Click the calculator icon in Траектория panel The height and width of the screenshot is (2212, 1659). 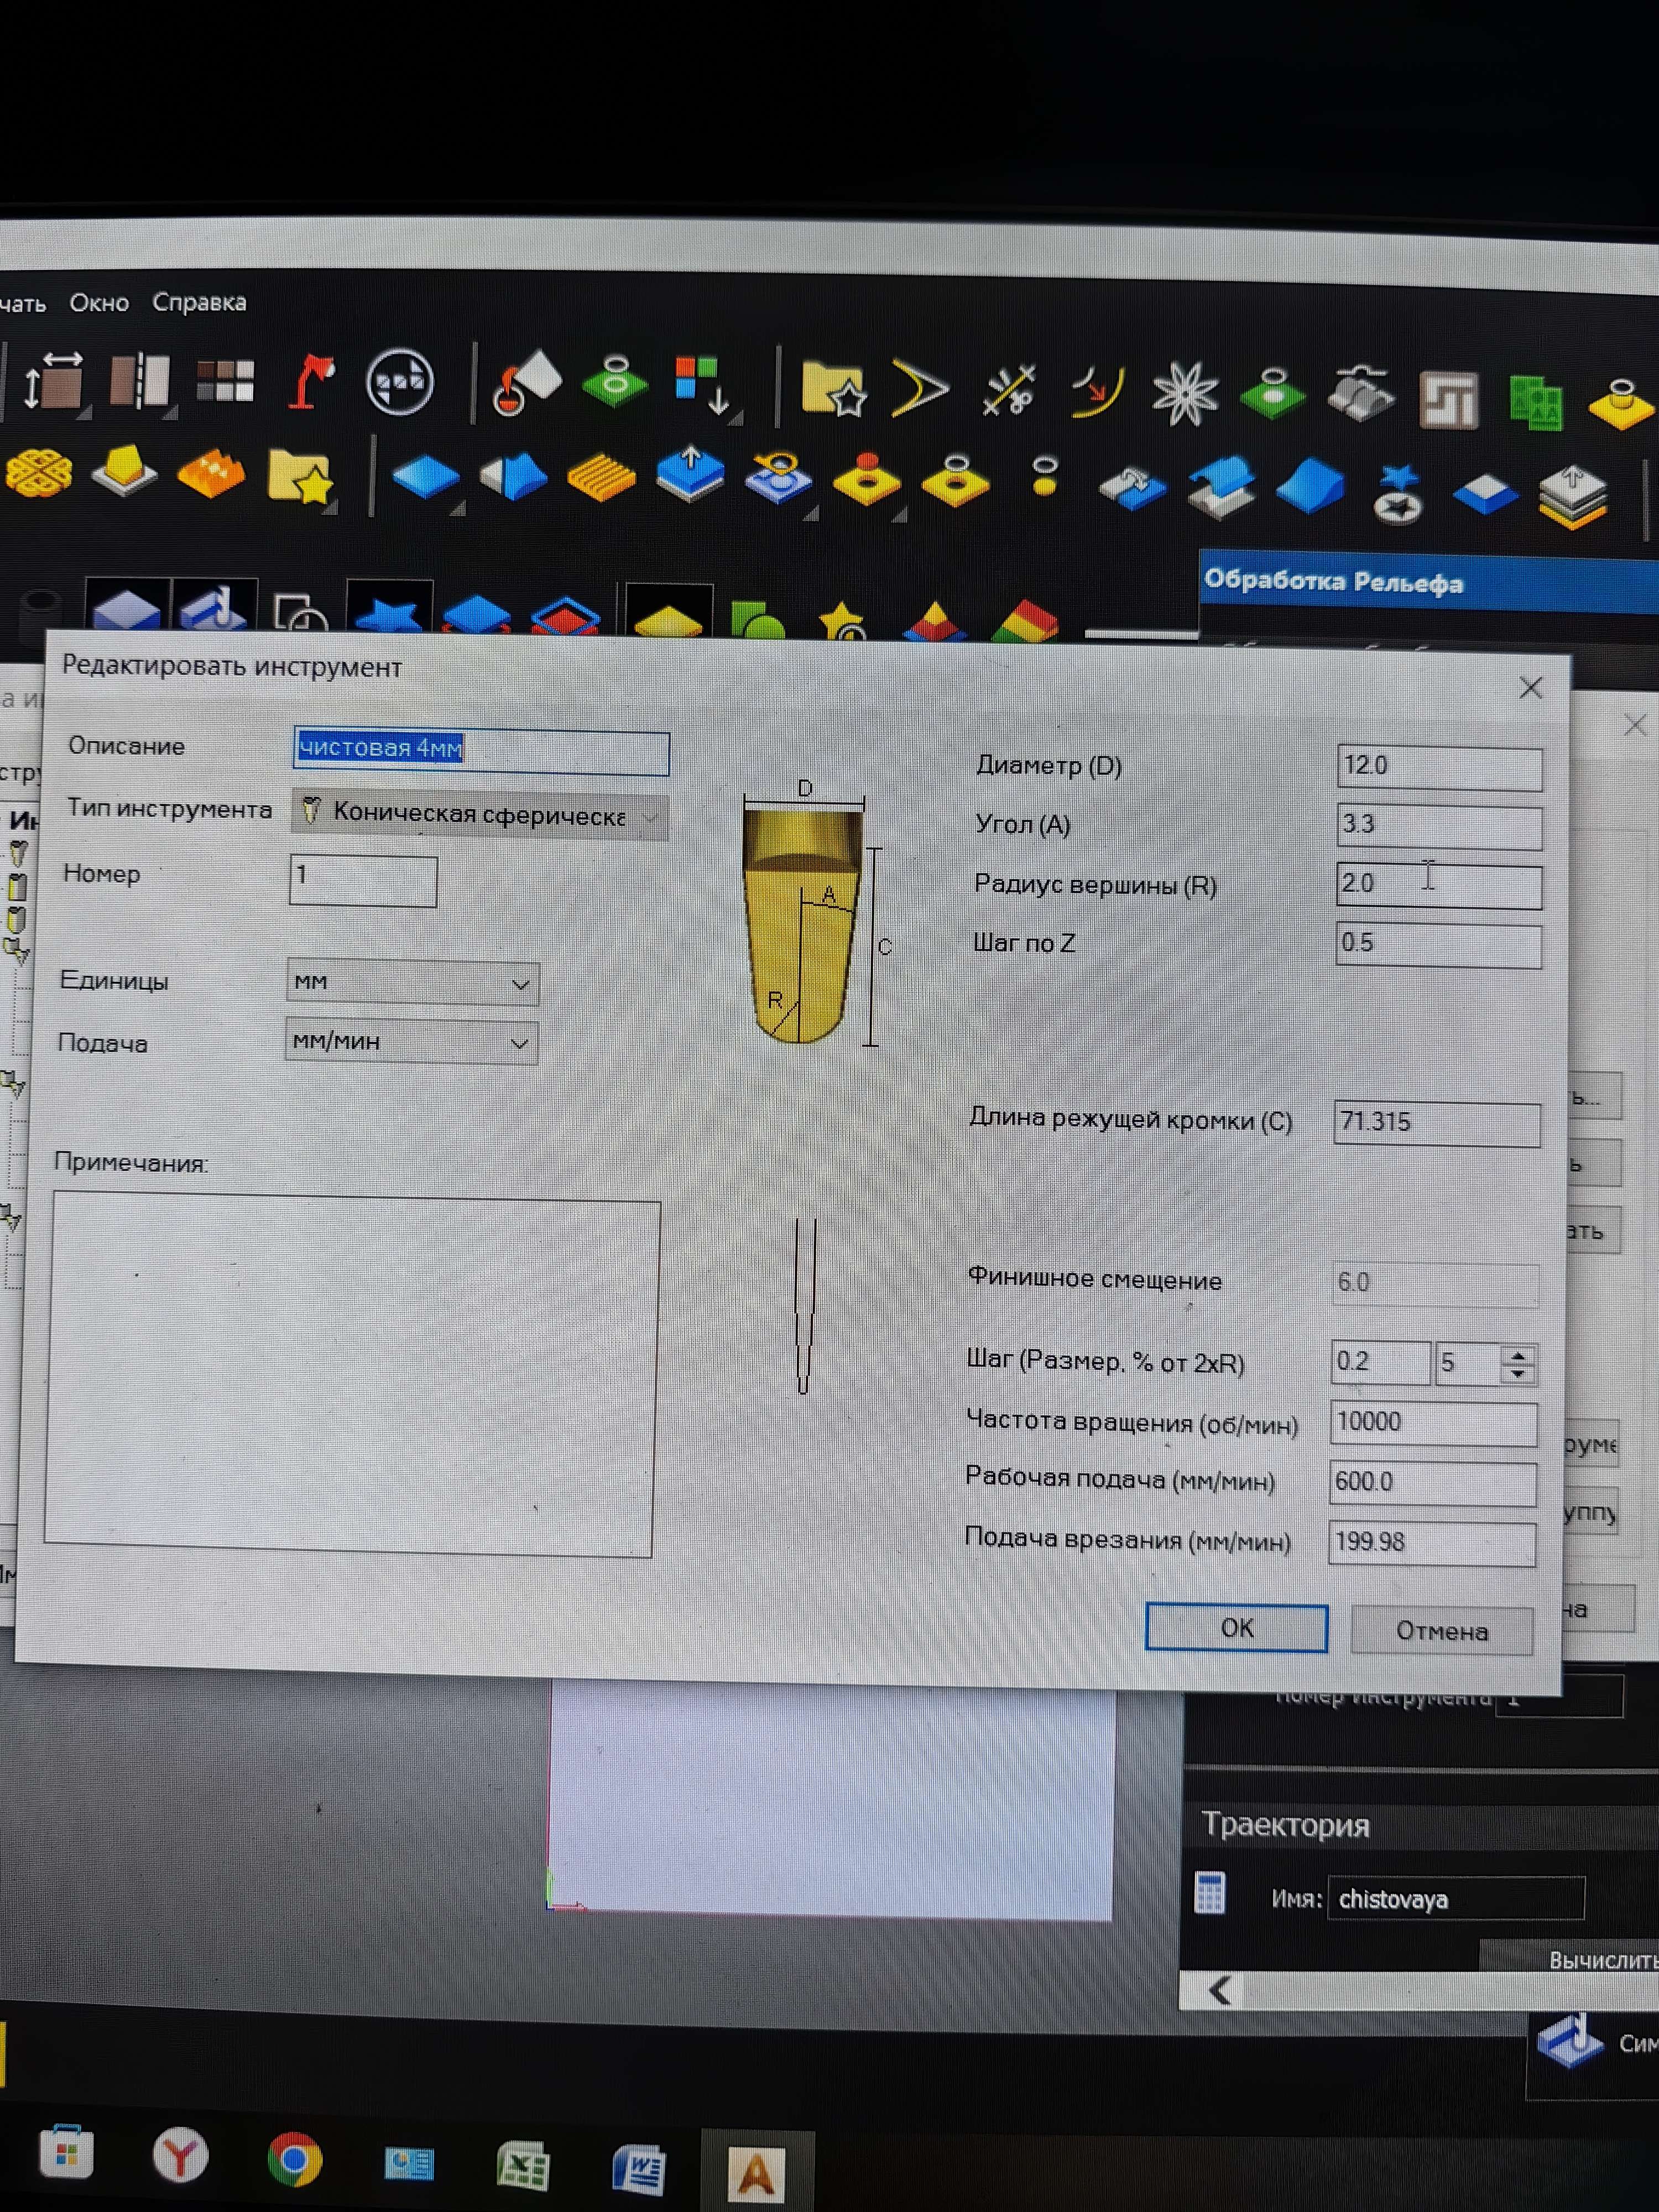1210,1892
